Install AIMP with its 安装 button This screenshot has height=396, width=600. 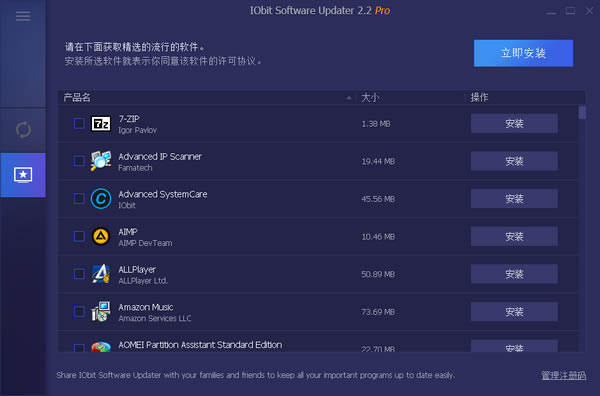(x=514, y=236)
